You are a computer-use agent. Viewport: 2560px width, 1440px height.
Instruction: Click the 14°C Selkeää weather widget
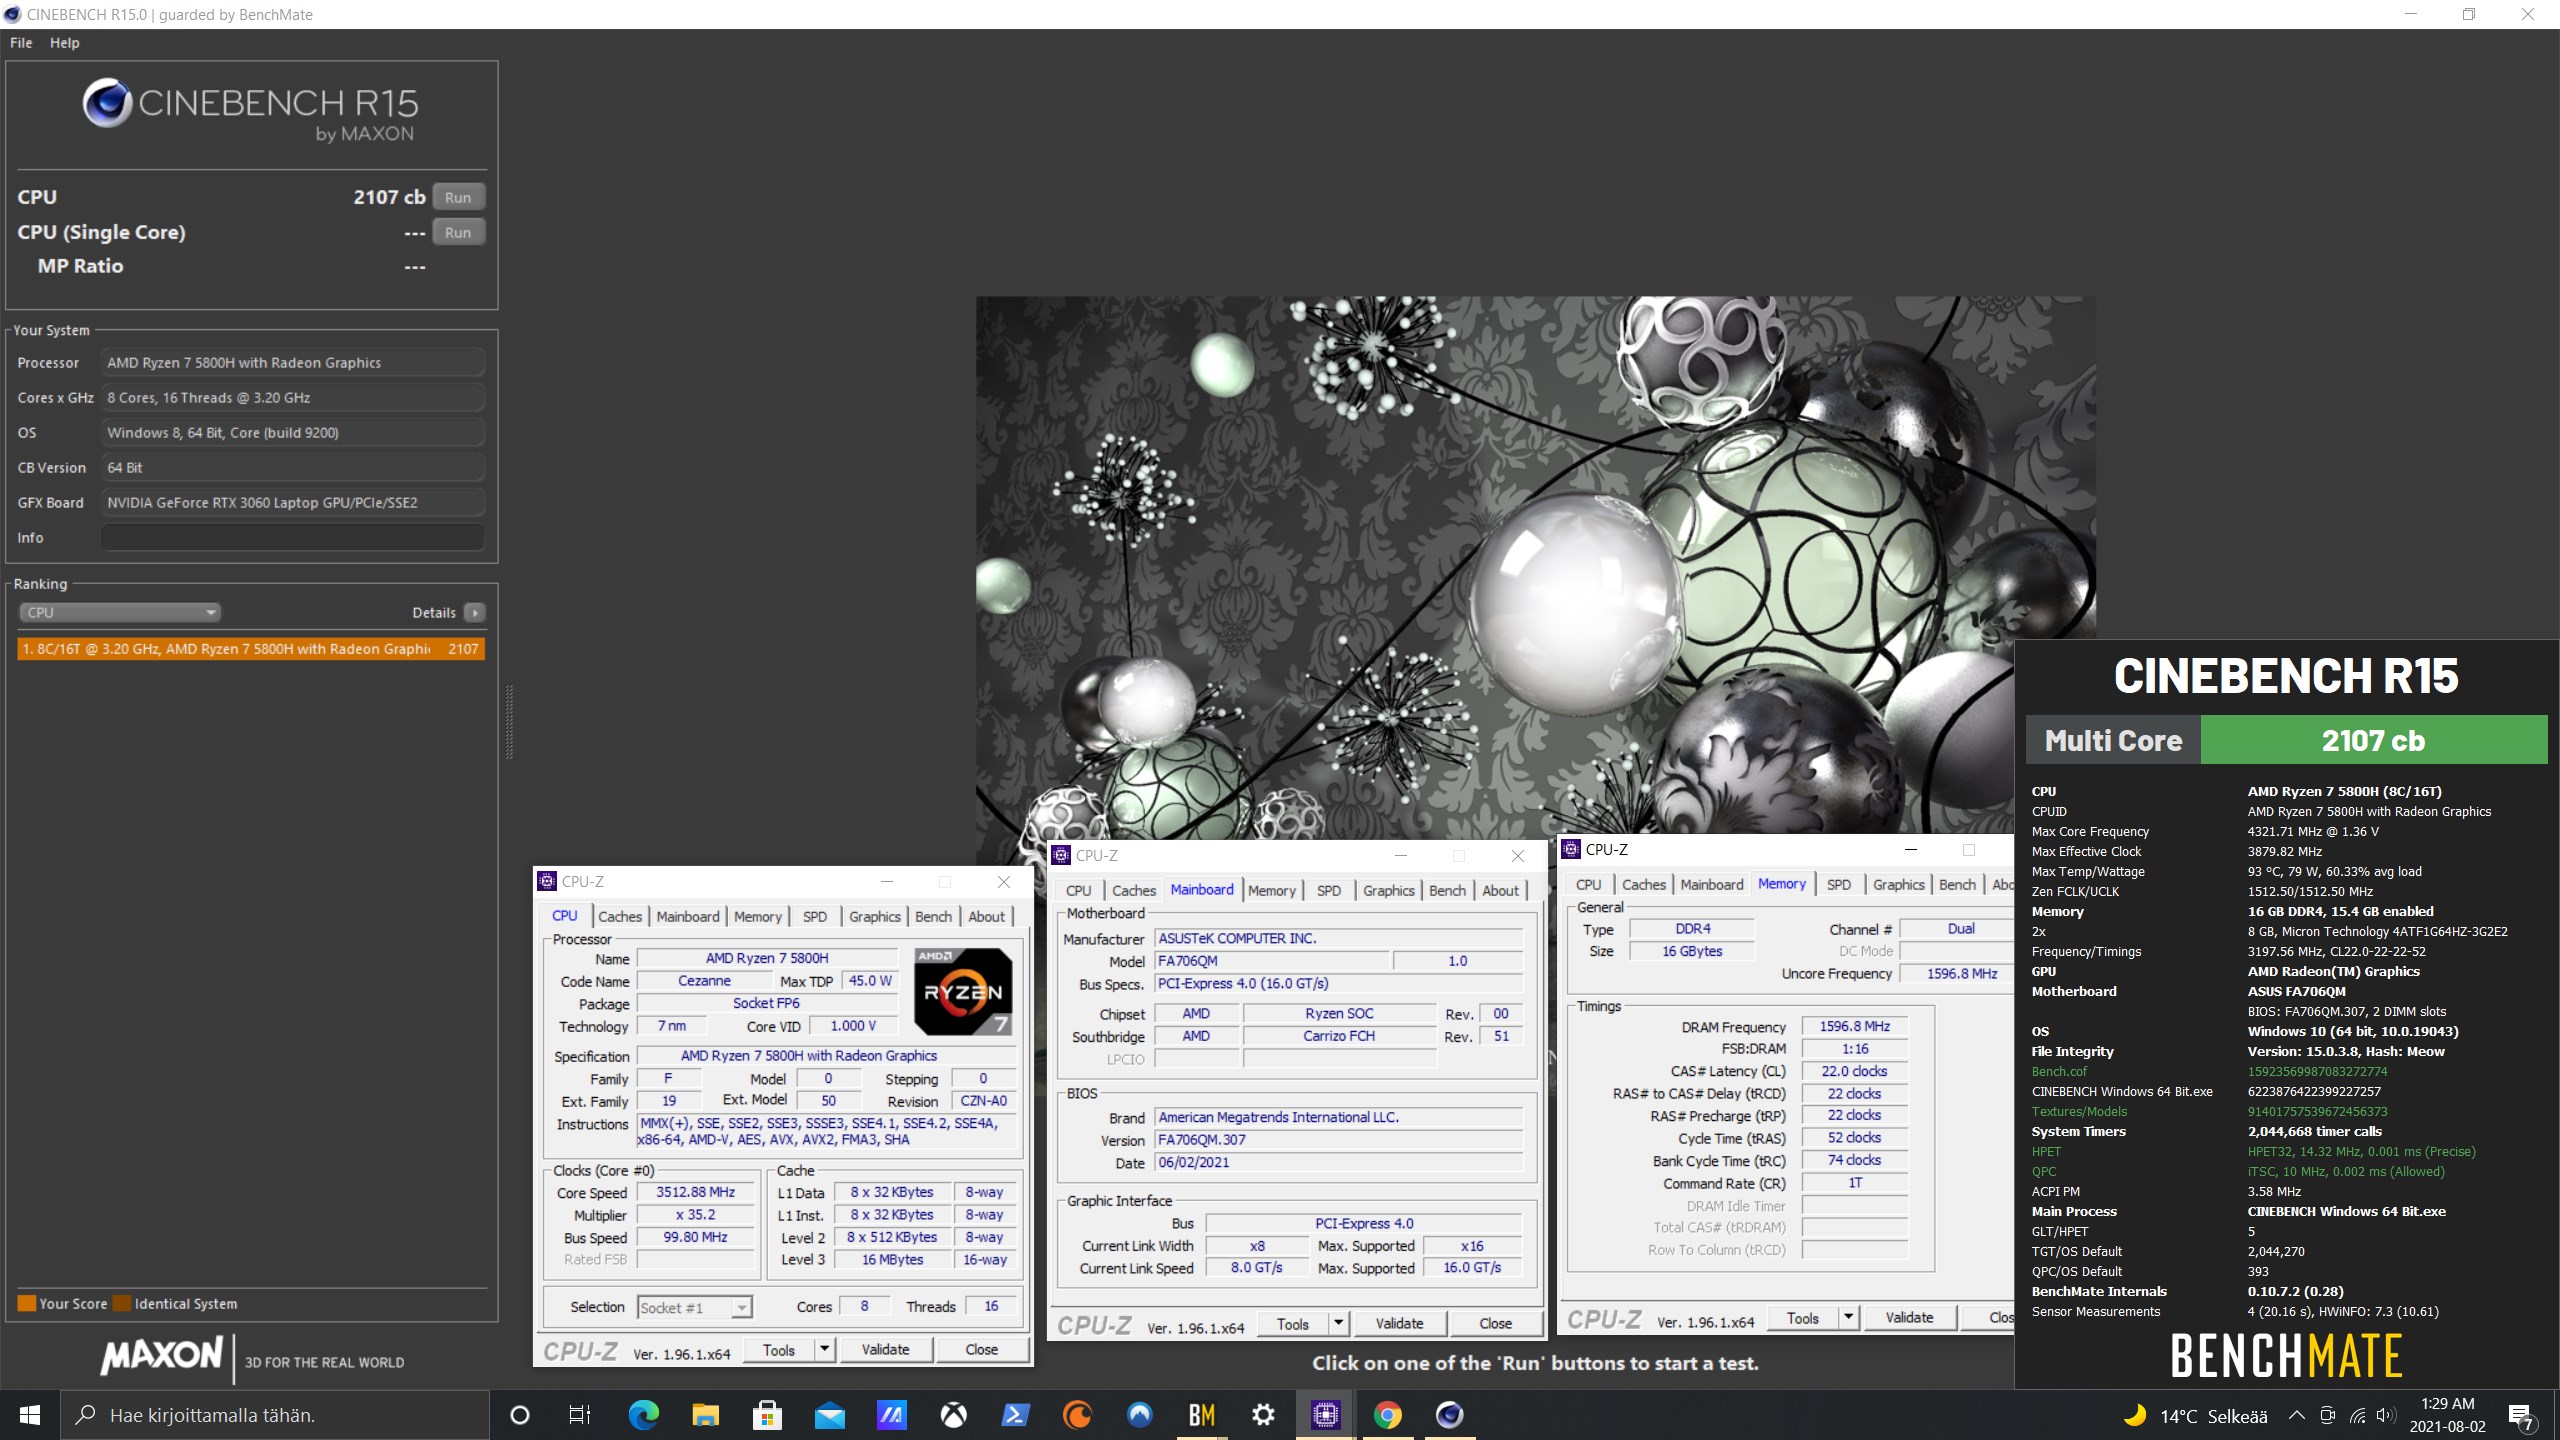[2196, 1416]
